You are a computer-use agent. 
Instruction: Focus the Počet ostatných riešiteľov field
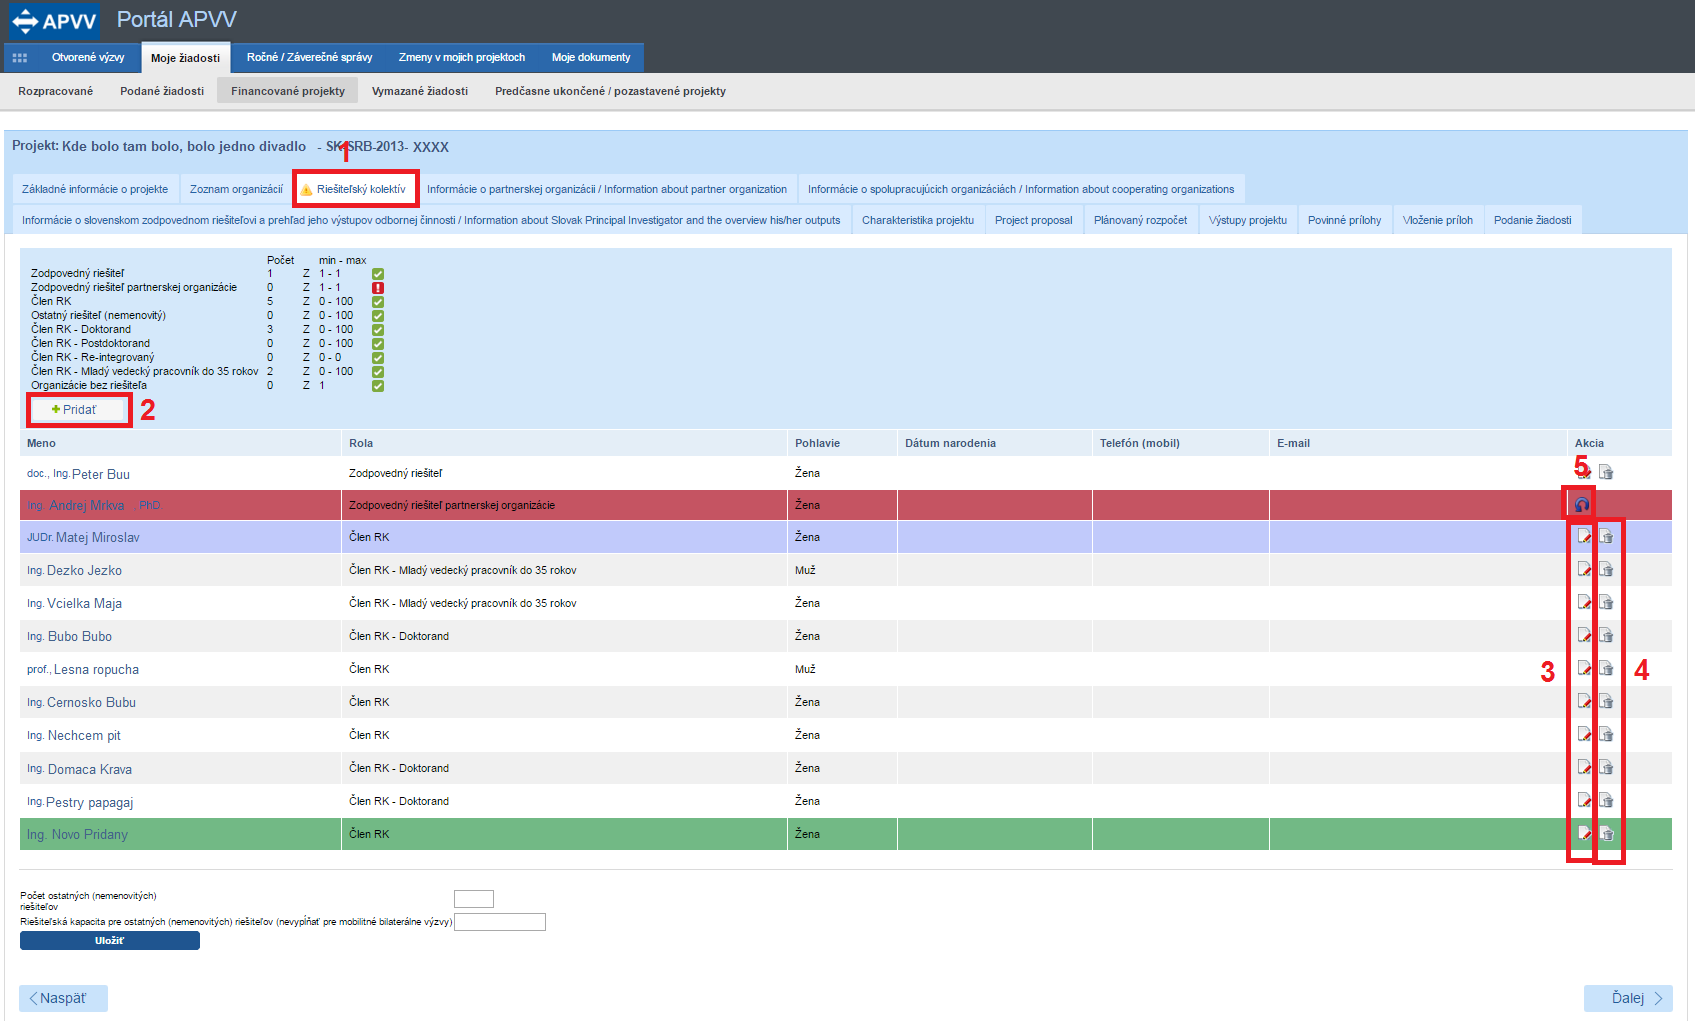point(474,899)
